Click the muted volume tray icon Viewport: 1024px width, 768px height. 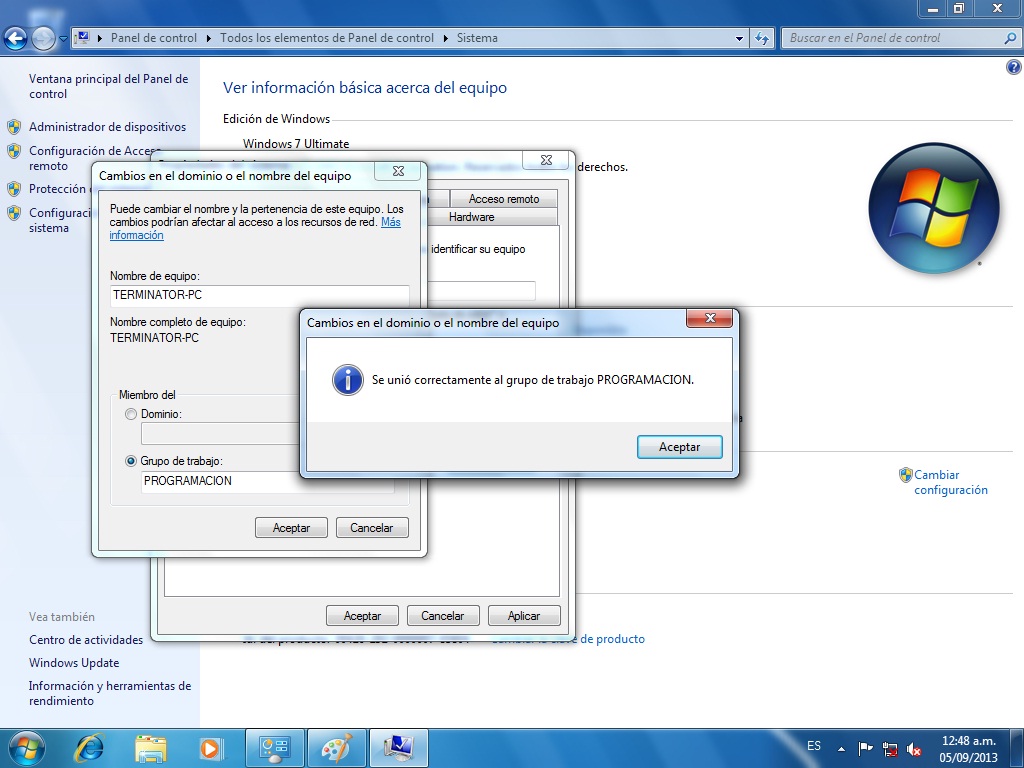(914, 749)
